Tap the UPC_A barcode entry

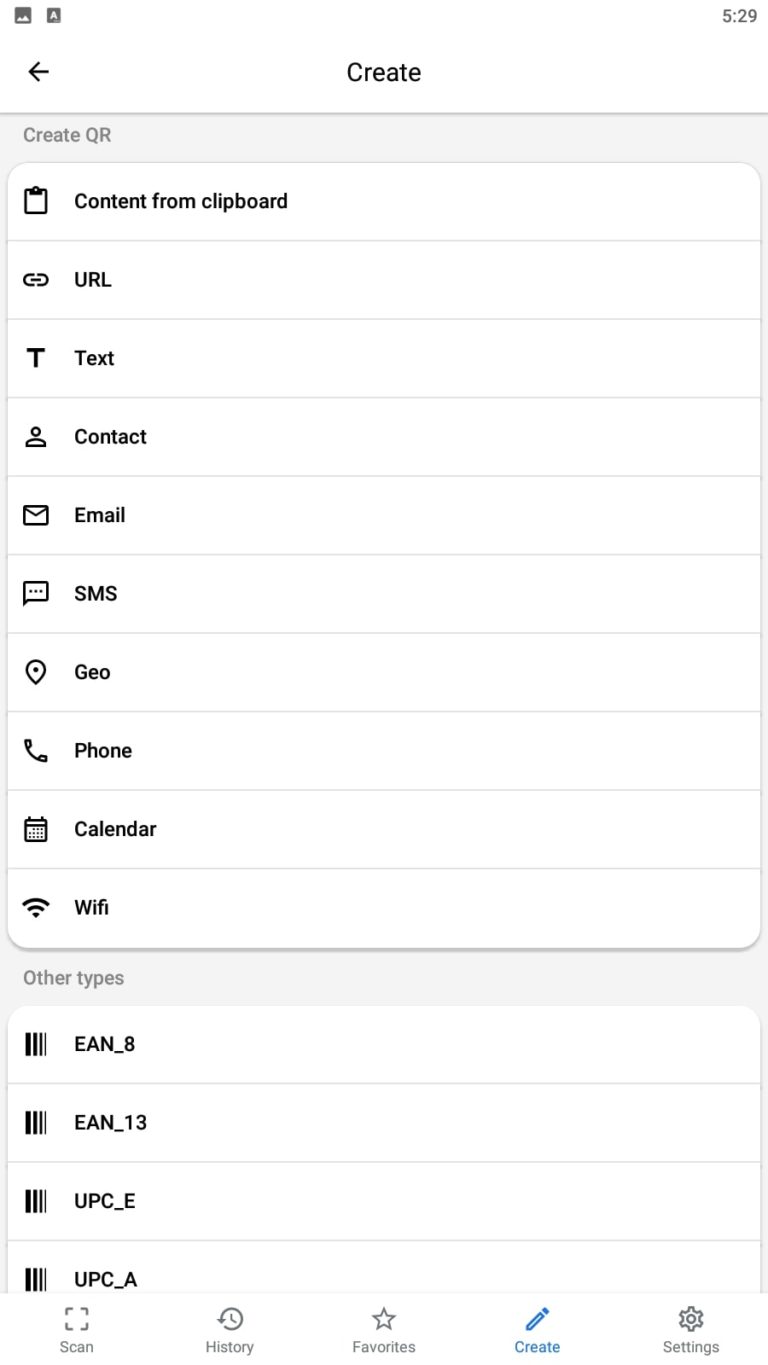(x=105, y=1277)
